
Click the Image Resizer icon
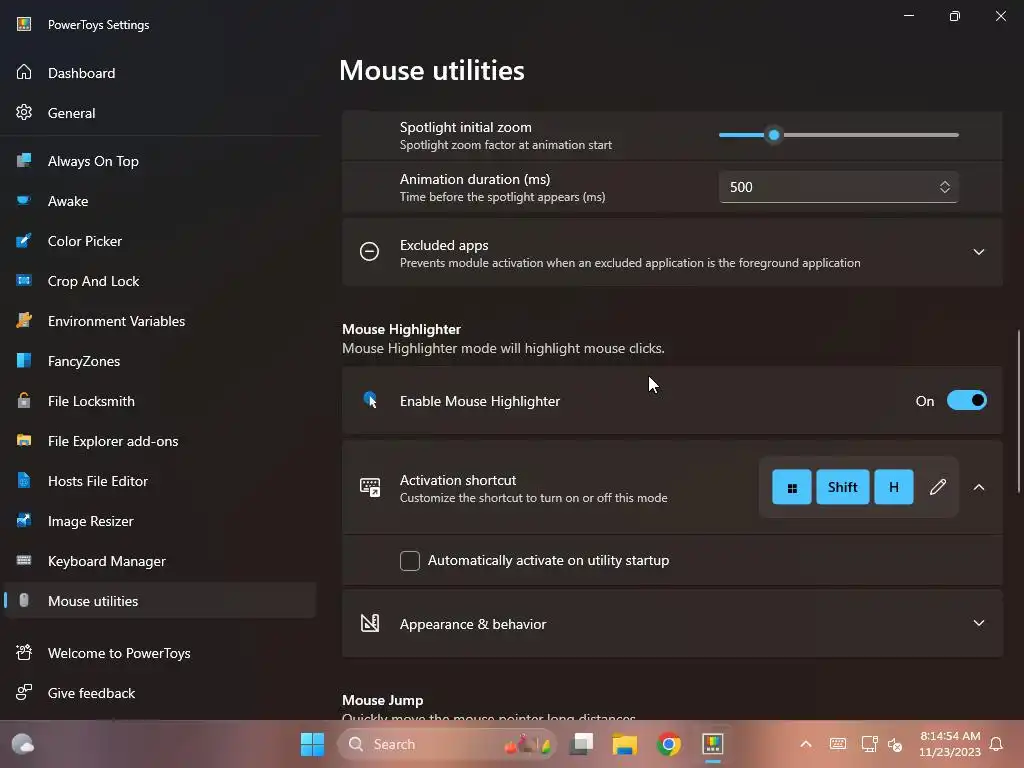click(x=24, y=520)
